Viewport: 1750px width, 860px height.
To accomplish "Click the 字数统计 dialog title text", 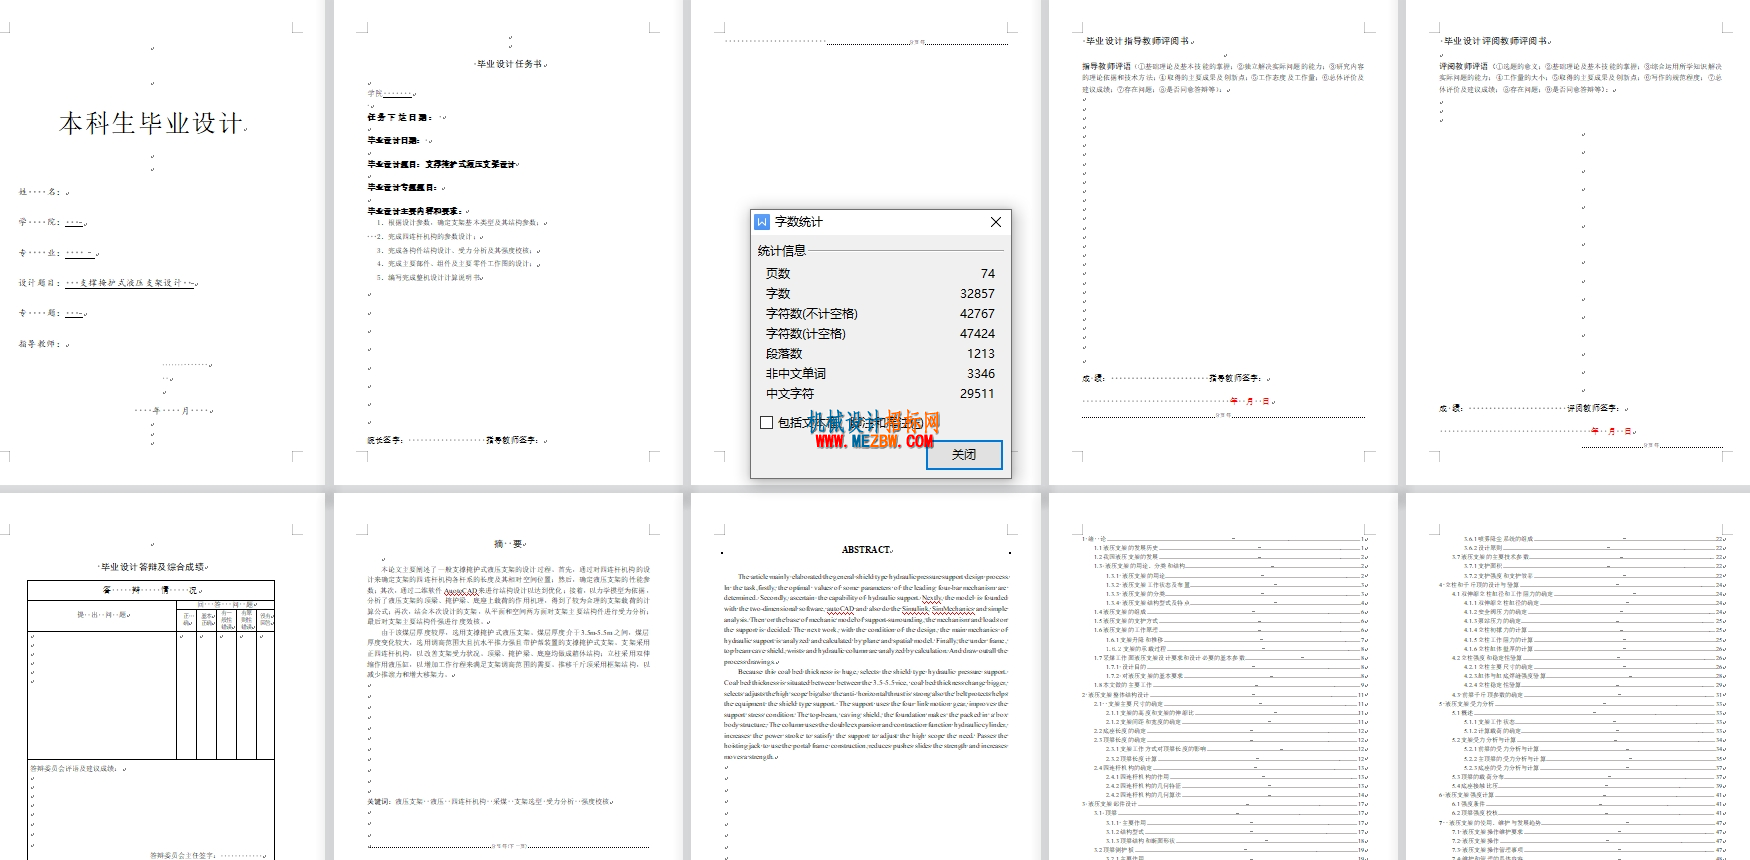I will point(799,222).
